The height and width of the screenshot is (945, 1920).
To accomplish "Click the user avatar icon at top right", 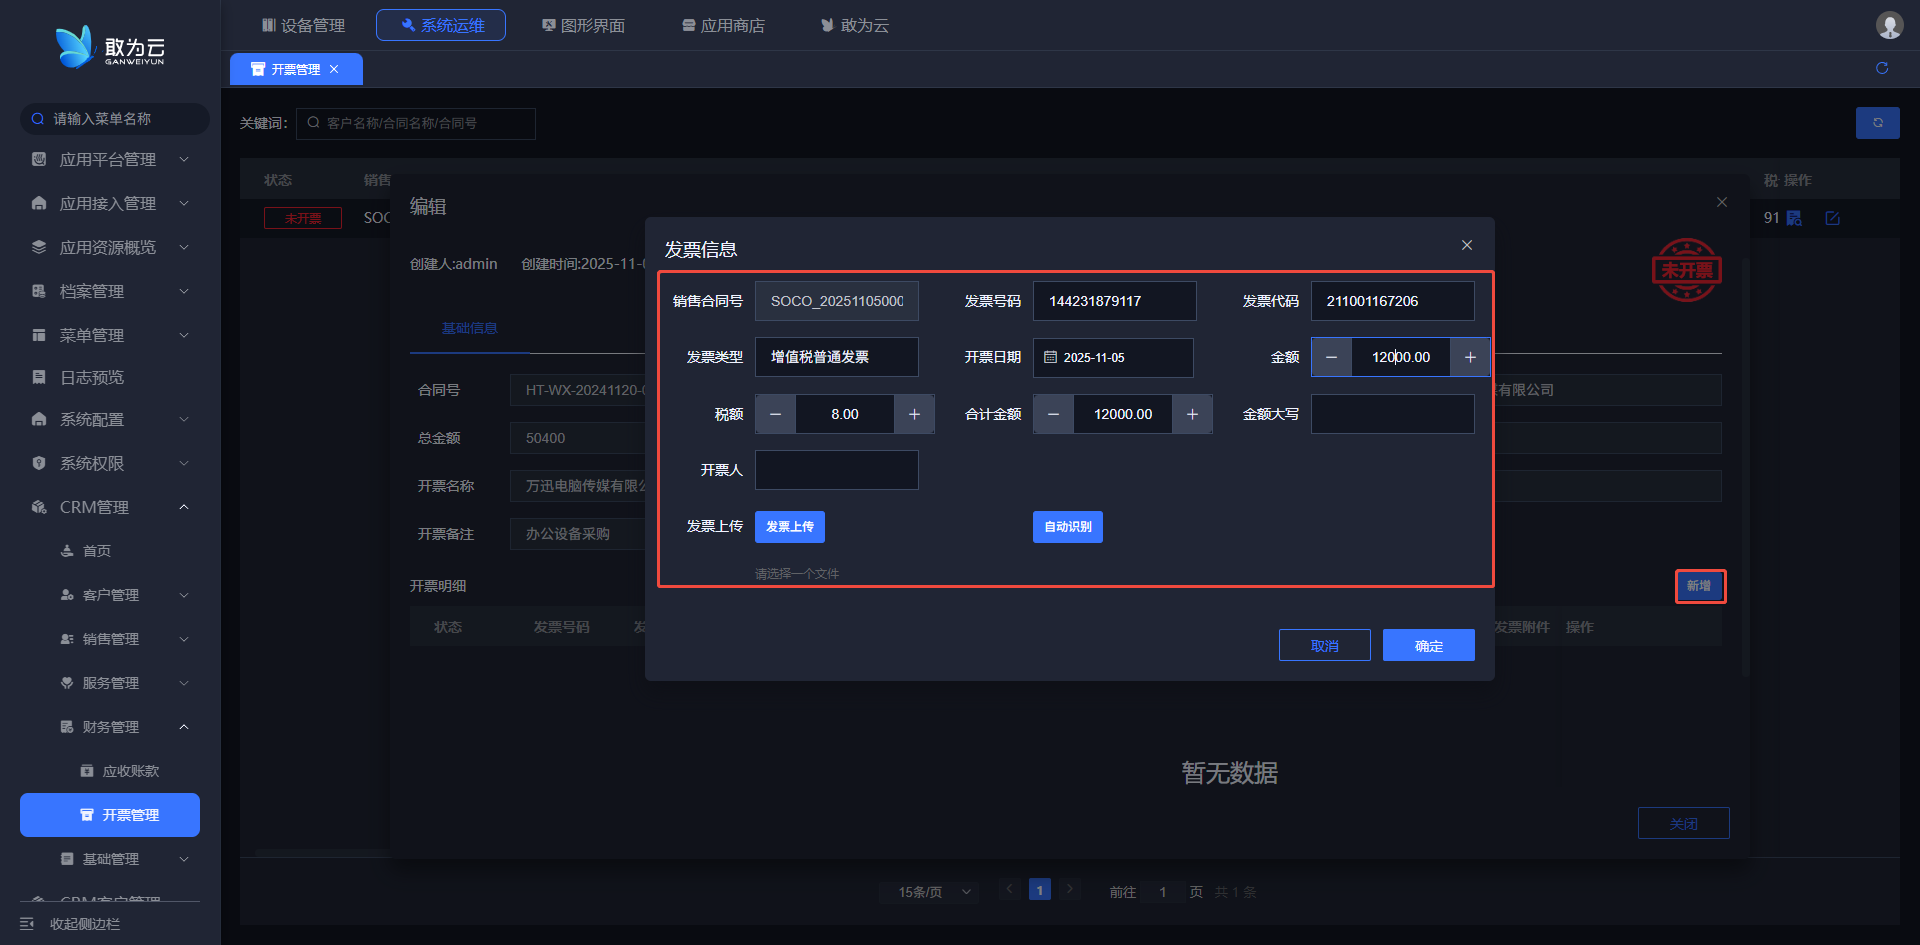I will 1888,25.
